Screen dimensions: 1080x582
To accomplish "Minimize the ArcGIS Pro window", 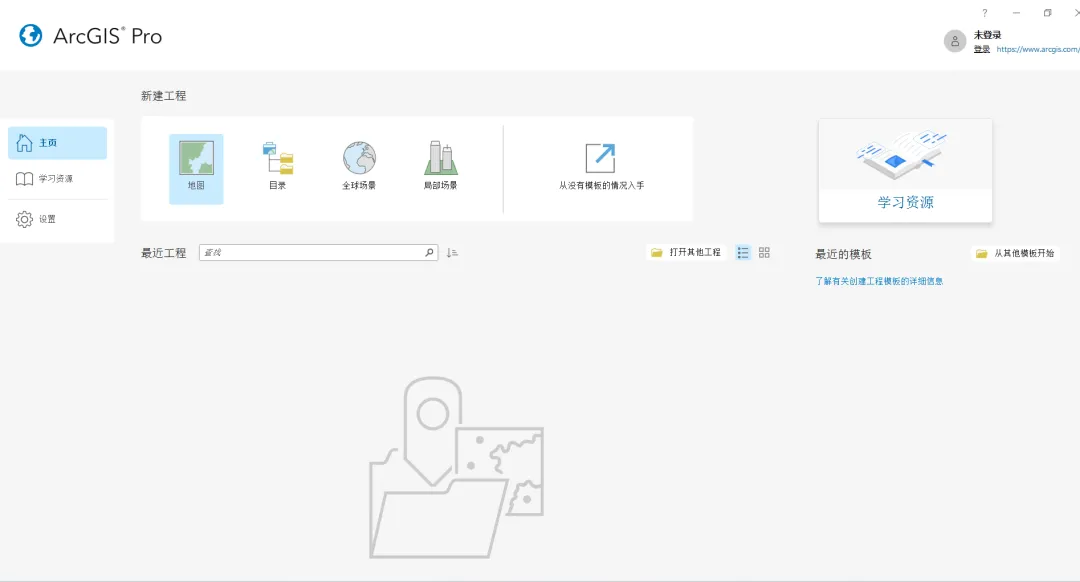I will click(x=1016, y=13).
